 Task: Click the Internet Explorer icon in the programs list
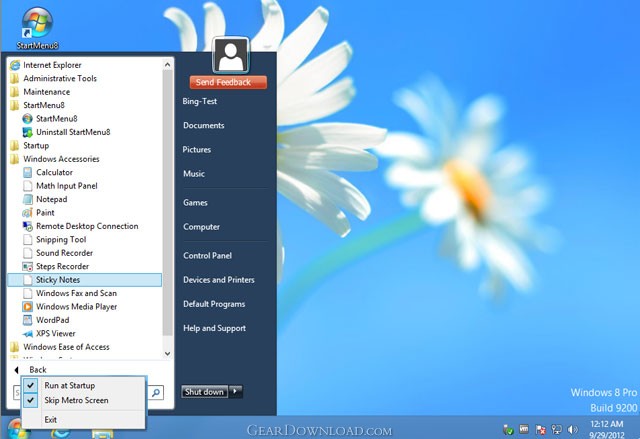click(x=15, y=65)
